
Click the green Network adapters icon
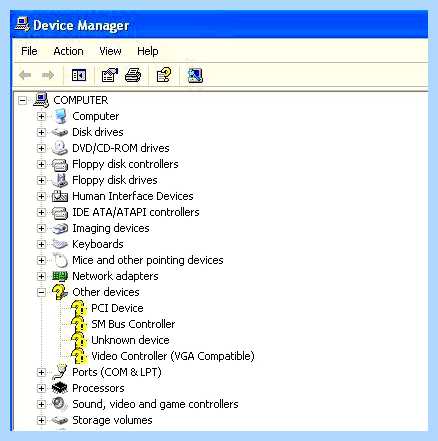[x=60, y=276]
